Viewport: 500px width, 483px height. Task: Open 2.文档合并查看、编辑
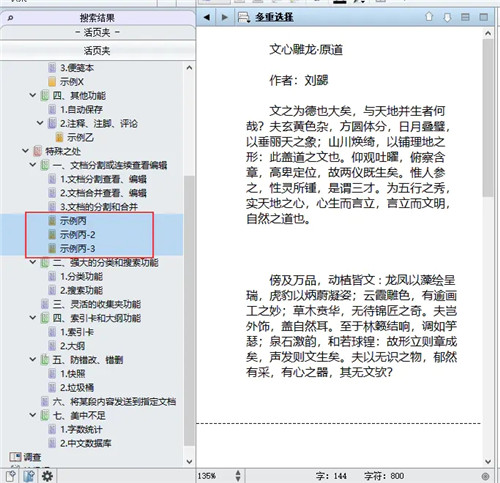click(103, 193)
